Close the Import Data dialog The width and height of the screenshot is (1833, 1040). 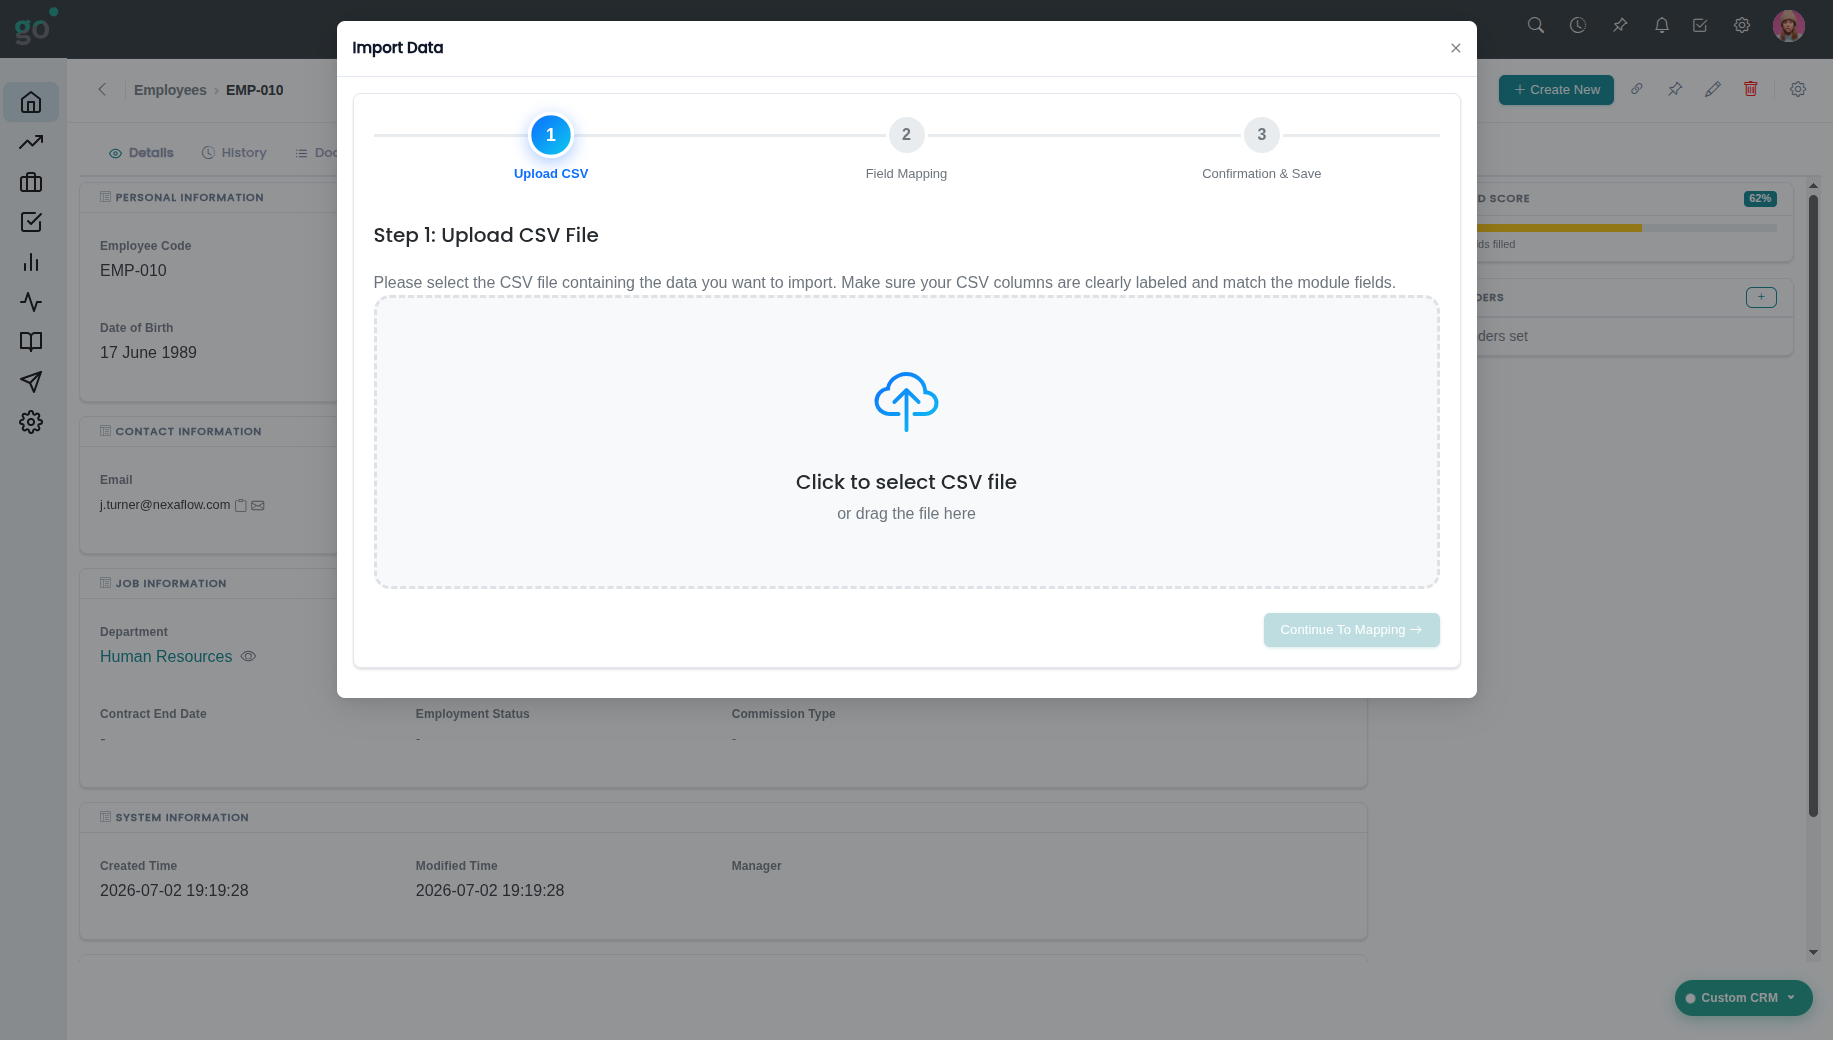(1456, 48)
